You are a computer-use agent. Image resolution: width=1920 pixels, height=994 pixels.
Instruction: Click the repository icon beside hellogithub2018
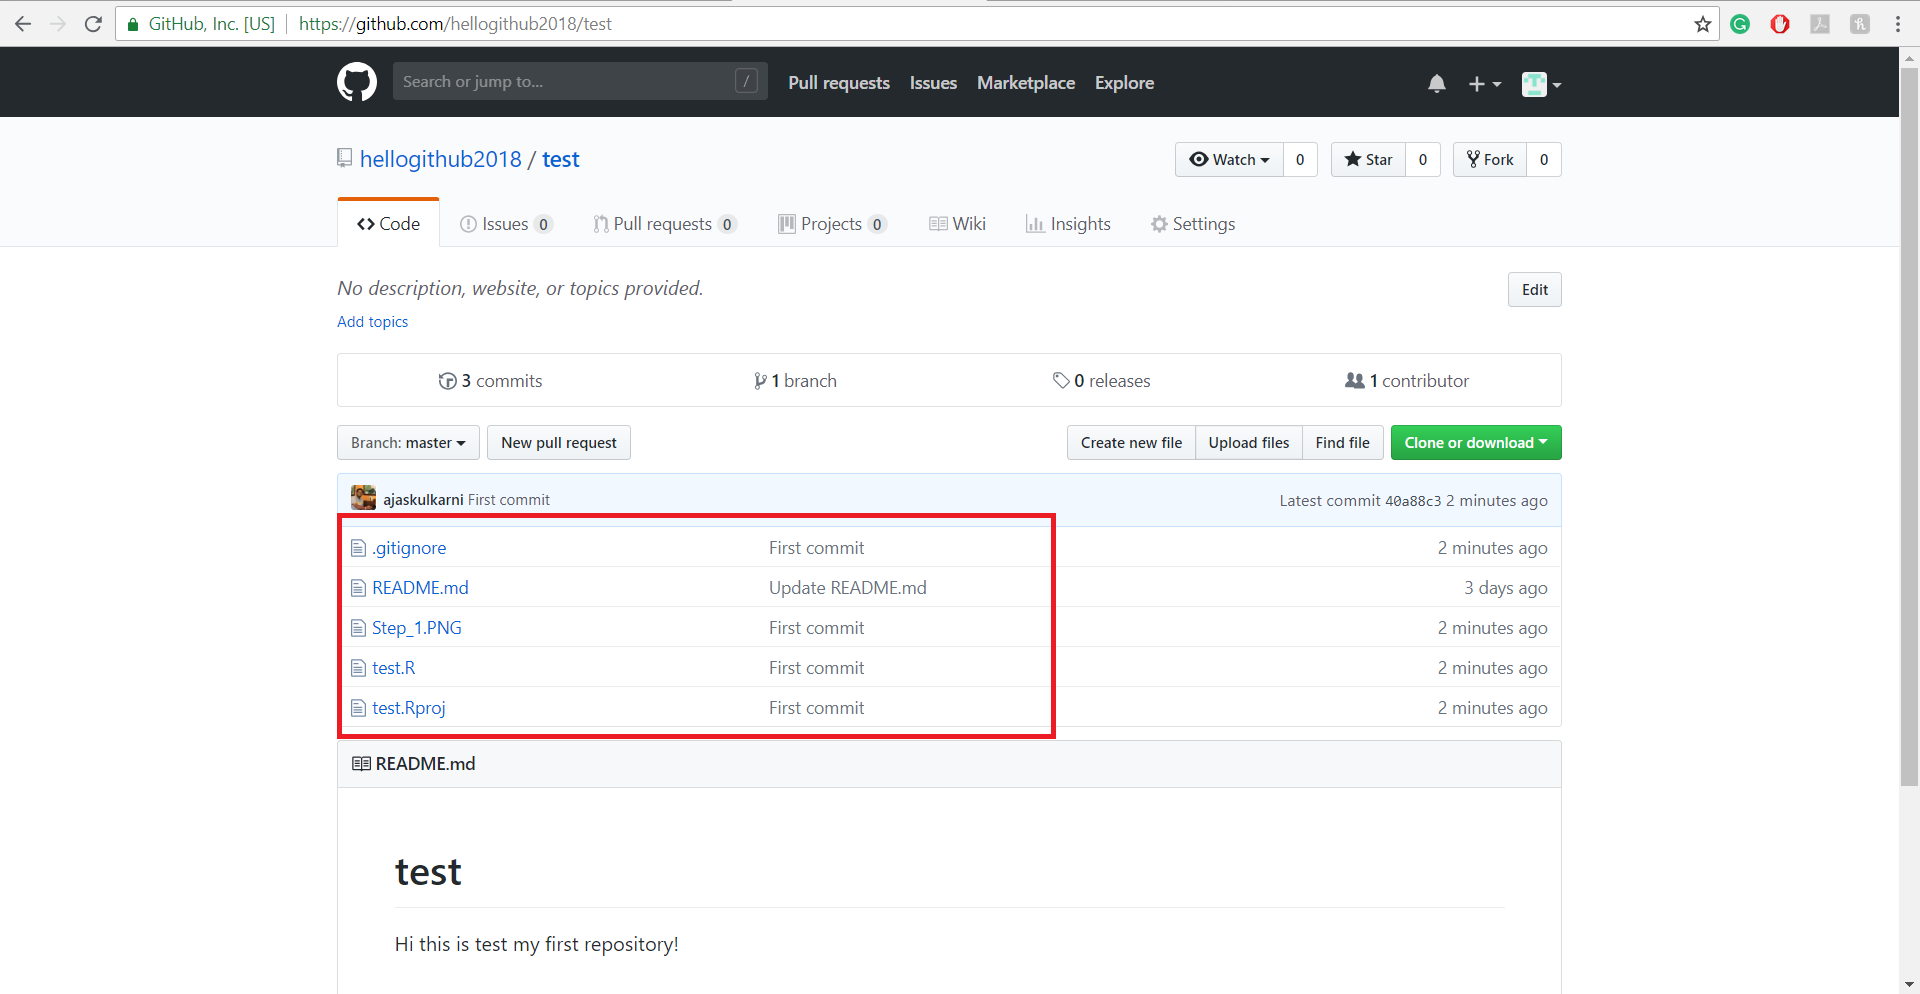click(345, 158)
